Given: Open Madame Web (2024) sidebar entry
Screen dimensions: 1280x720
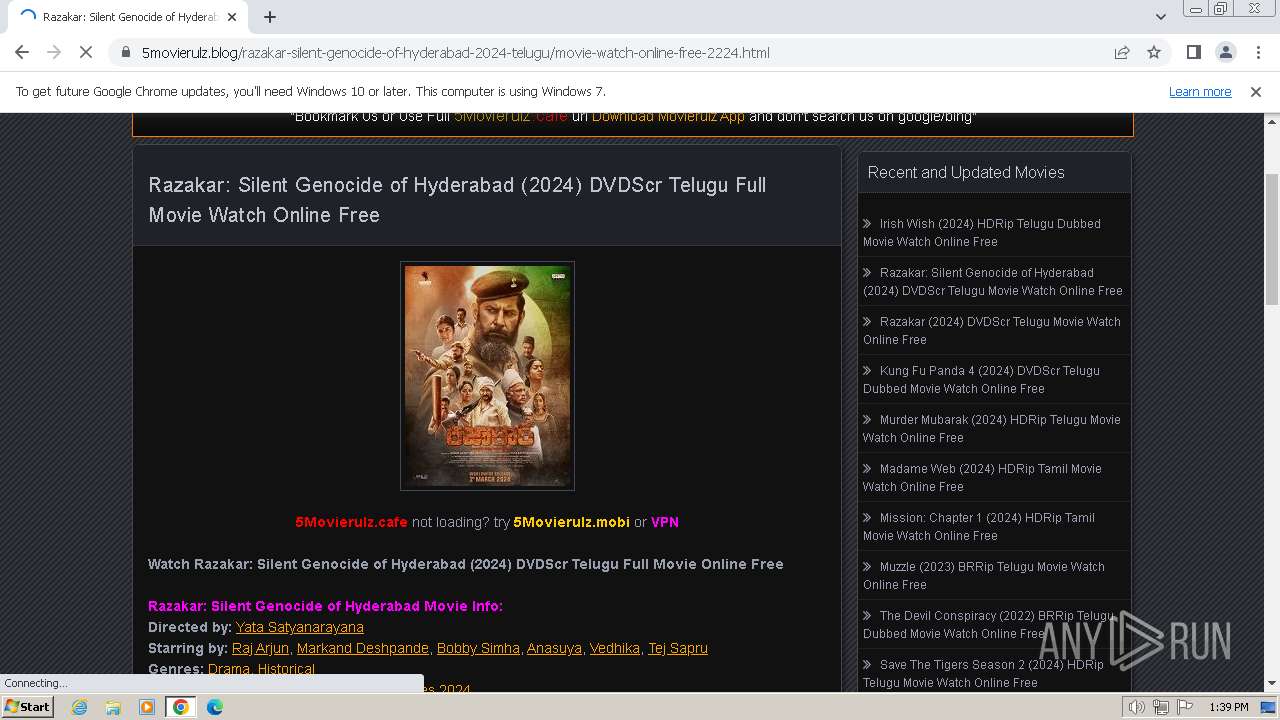Looking at the screenshot, I should [x=982, y=477].
